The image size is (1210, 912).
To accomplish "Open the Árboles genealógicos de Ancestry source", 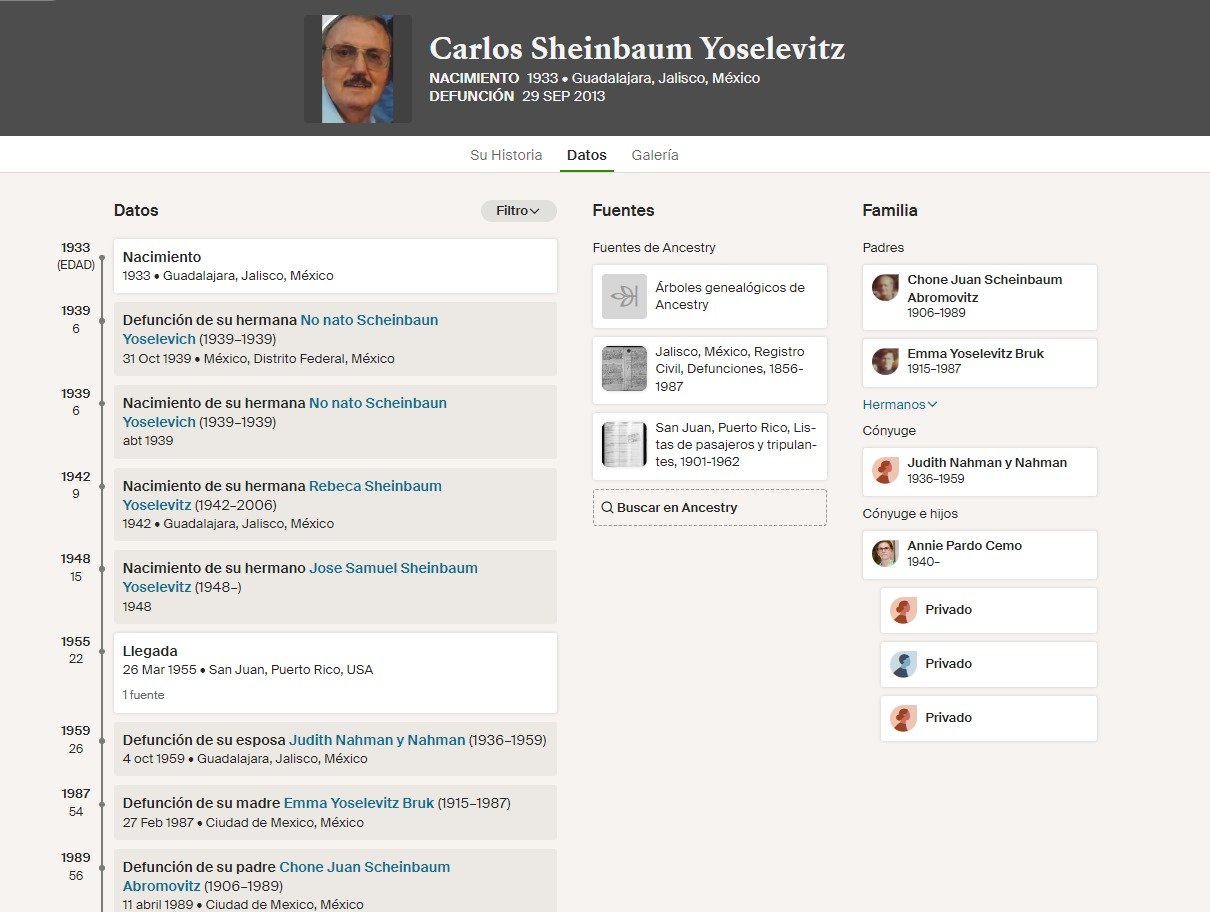I will [624, 296].
